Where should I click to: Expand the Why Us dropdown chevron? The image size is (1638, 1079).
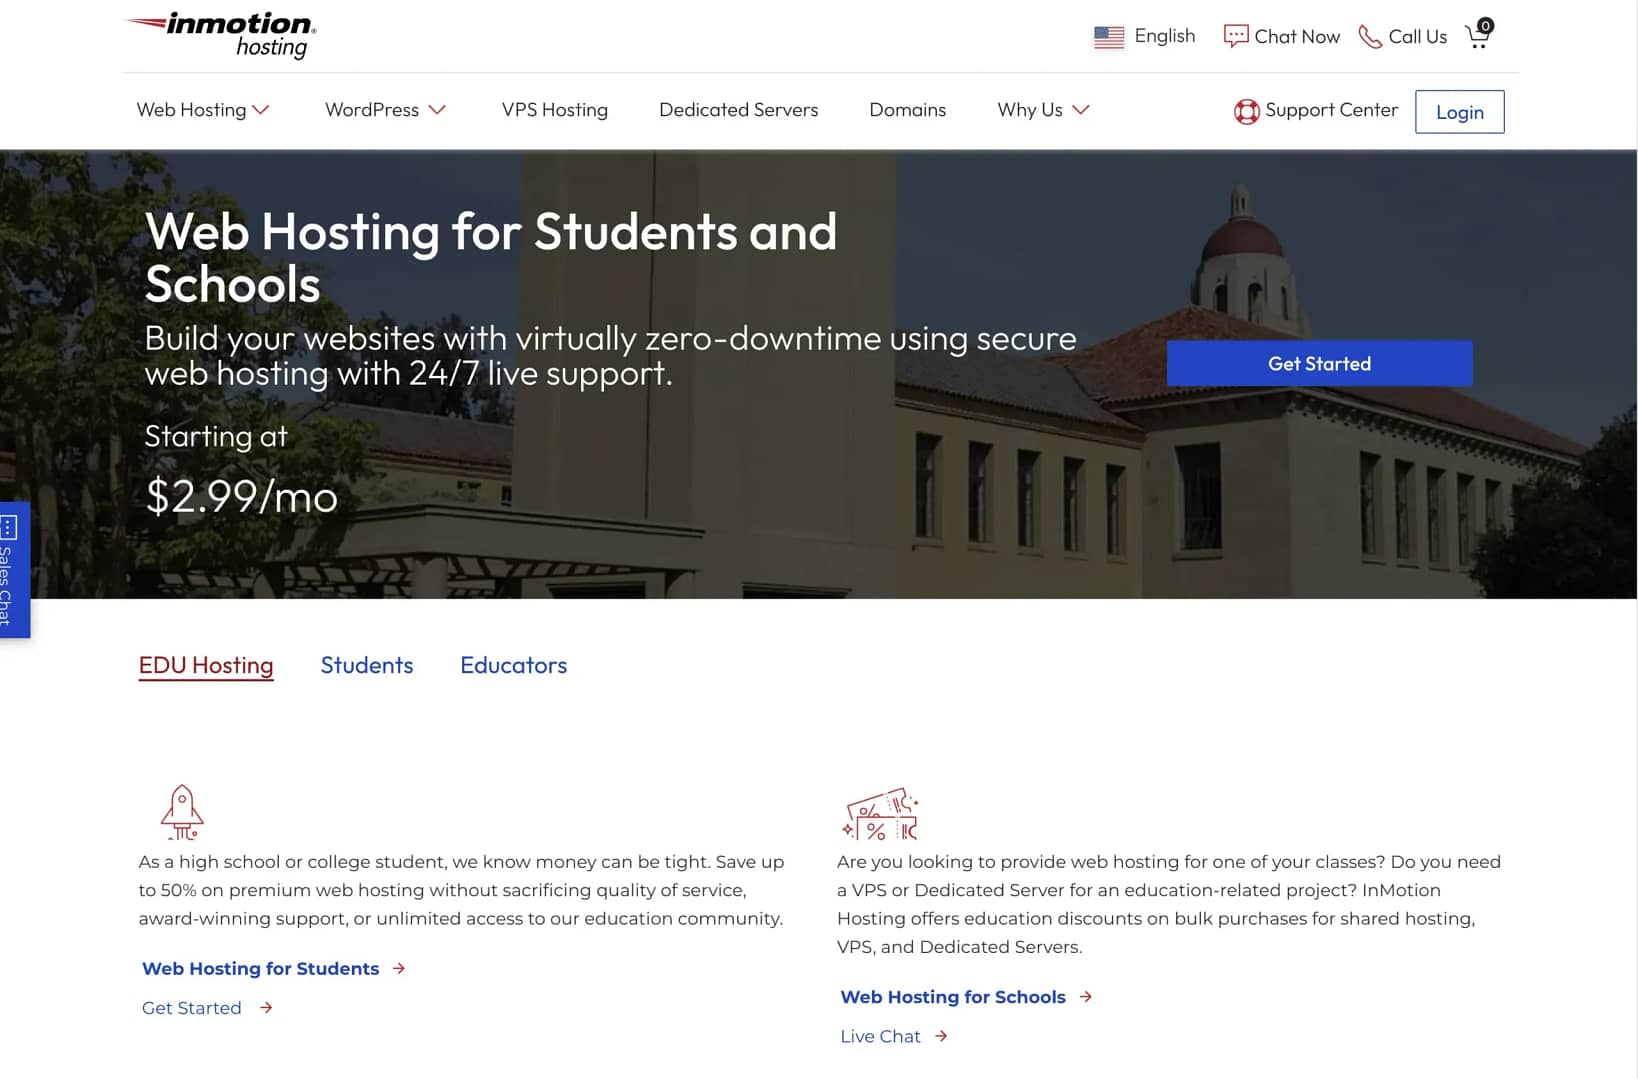(1081, 110)
